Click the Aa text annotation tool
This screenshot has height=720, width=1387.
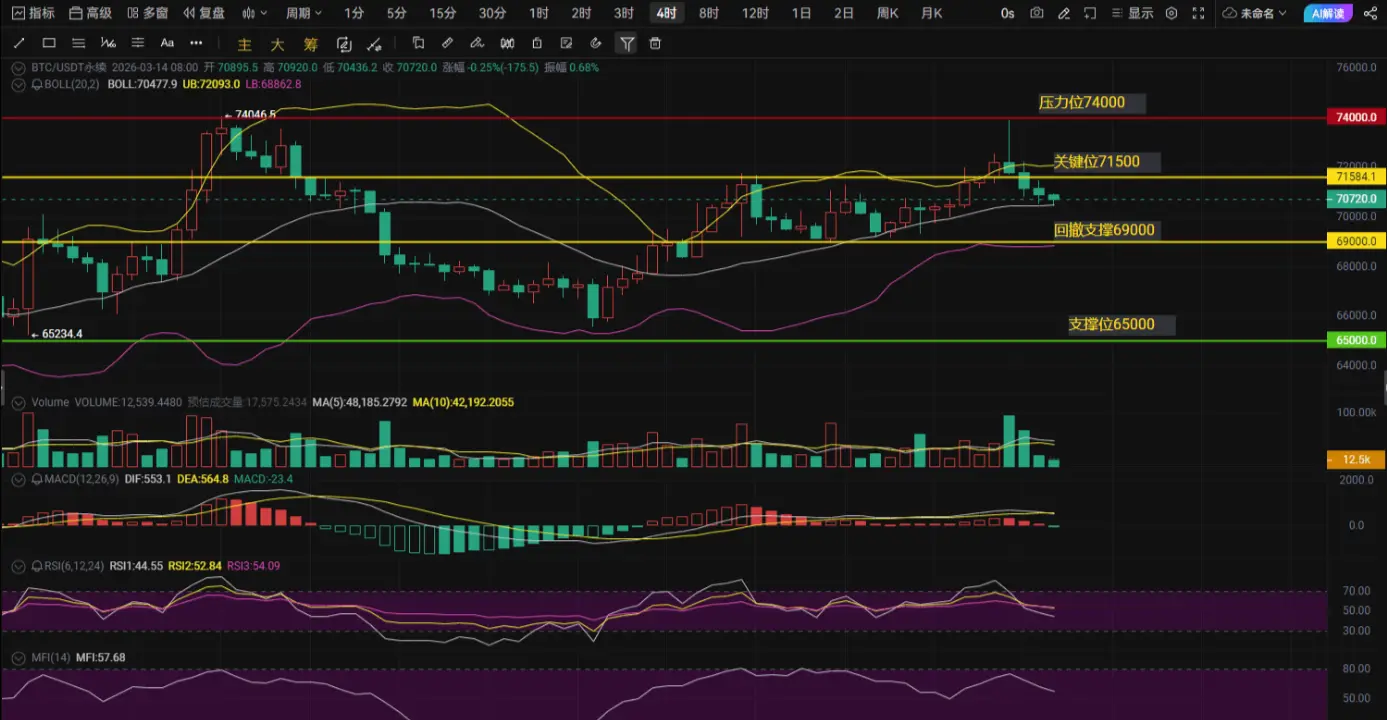click(167, 43)
